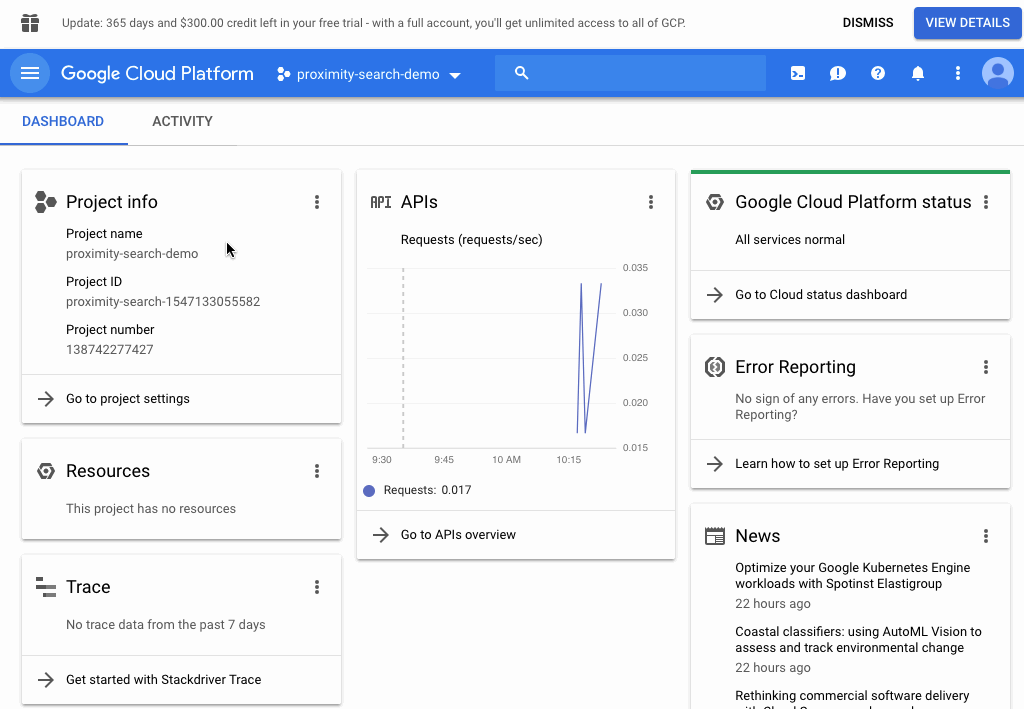
Task: Switch to the Activity tab
Action: pos(182,121)
